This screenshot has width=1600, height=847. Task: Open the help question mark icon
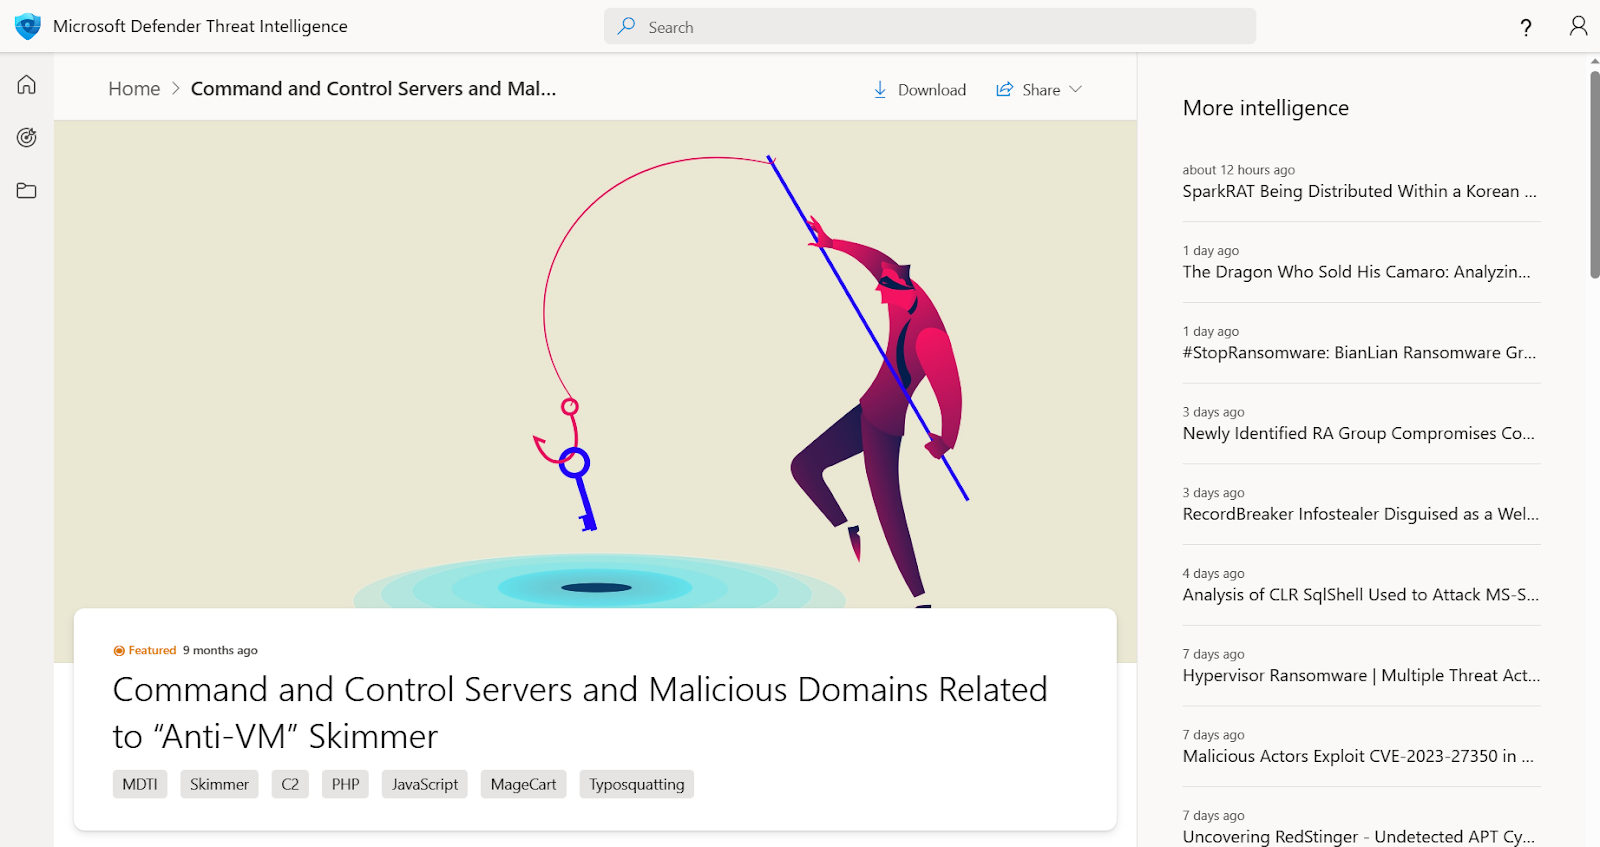1526,27
